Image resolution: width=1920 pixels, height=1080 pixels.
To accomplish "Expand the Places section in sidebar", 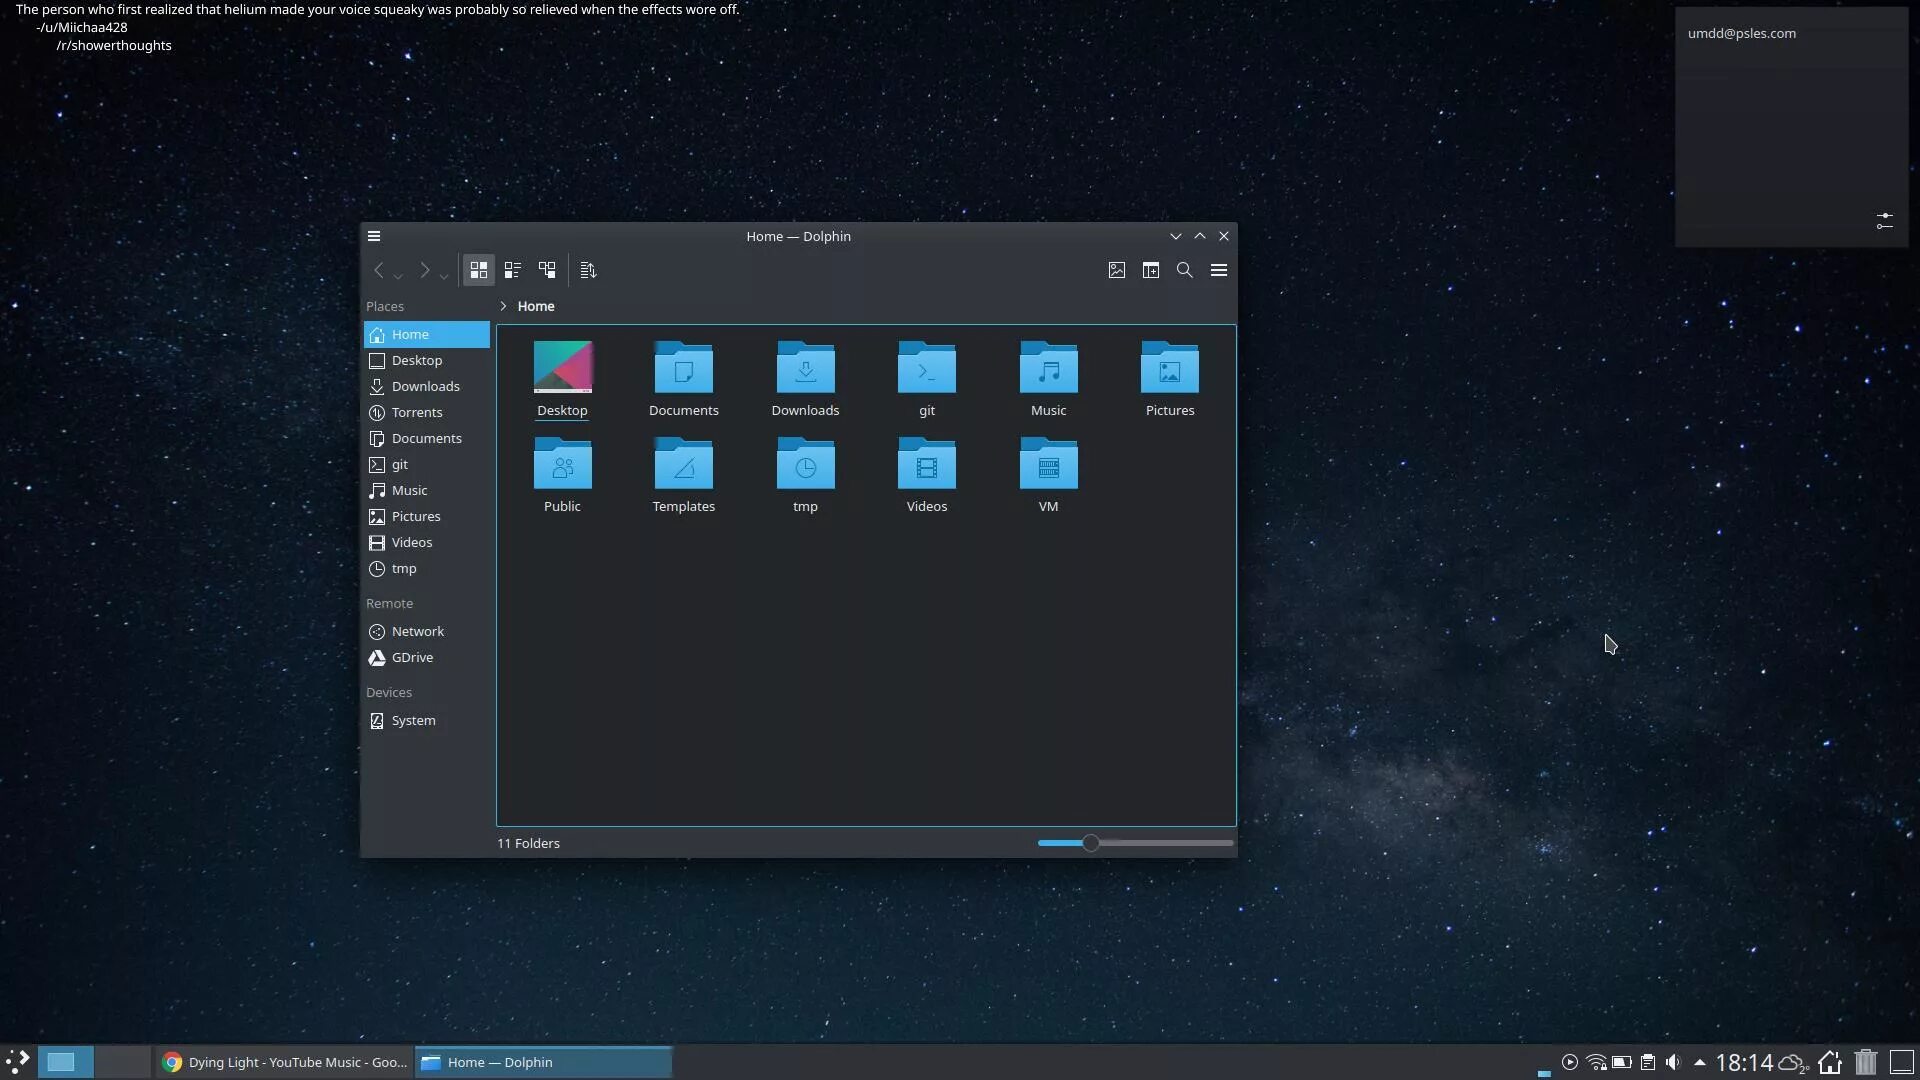I will click(384, 306).
